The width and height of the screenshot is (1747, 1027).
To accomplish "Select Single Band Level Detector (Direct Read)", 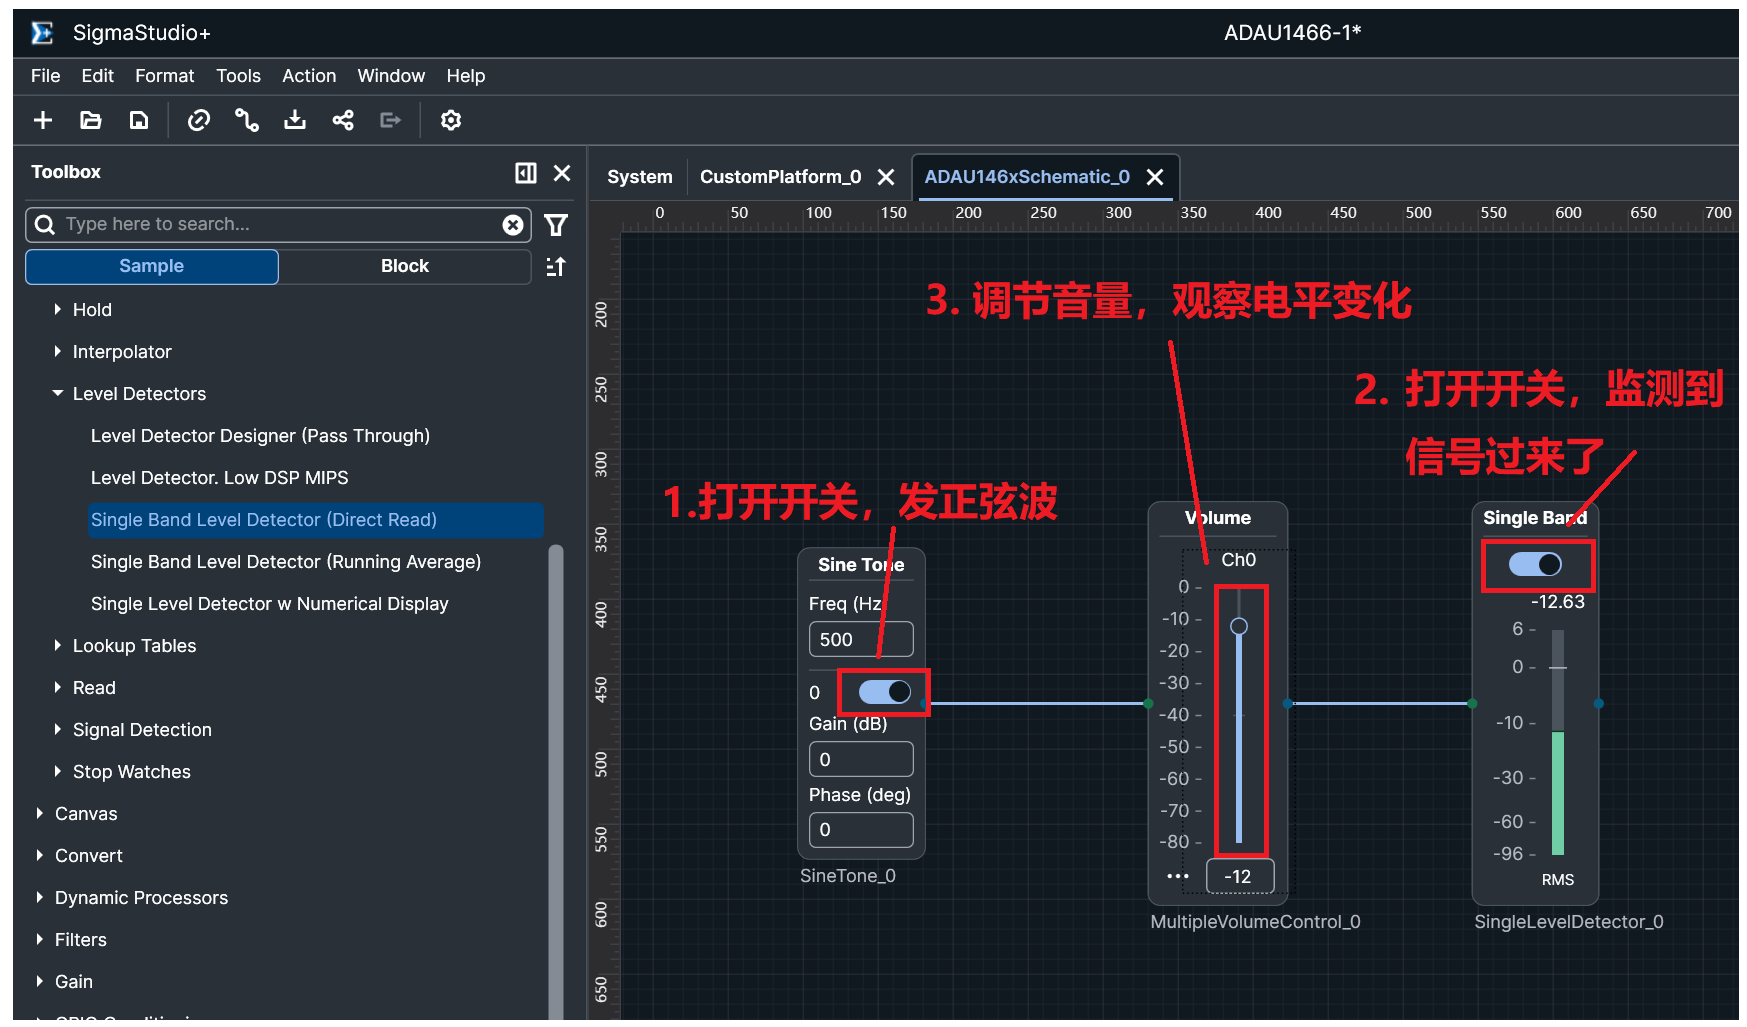I will [x=316, y=520].
